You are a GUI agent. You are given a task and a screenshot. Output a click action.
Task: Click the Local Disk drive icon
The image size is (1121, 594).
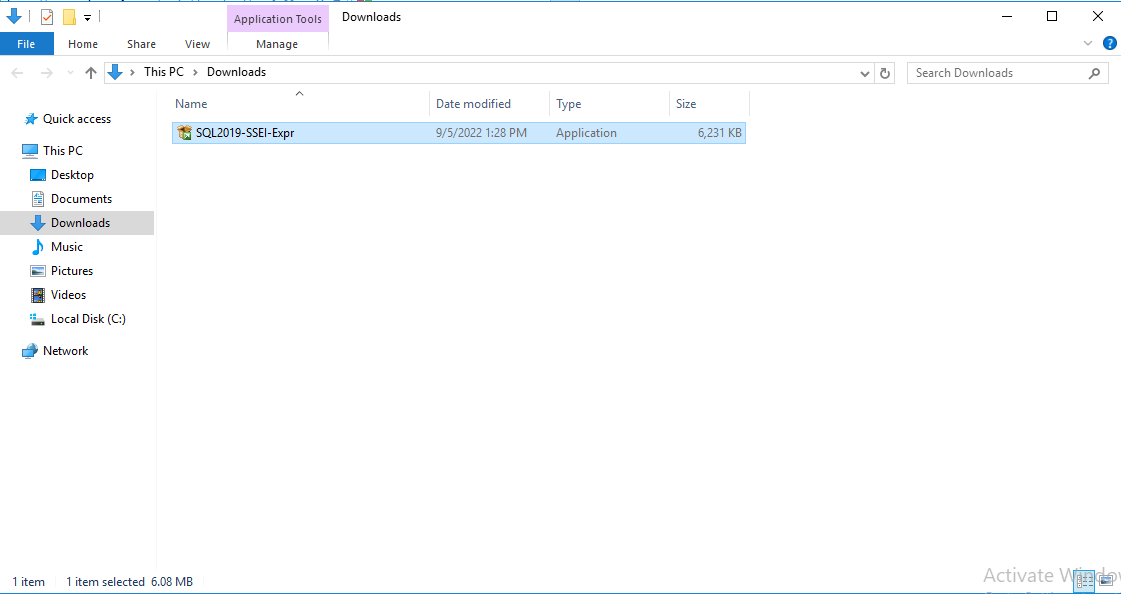pyautogui.click(x=38, y=320)
